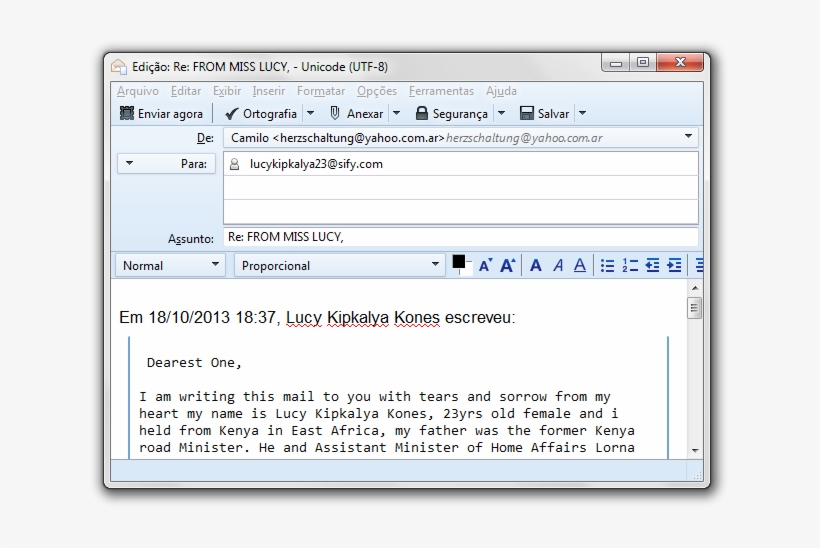Click the Enviar agora send button
Image resolution: width=820 pixels, height=548 pixels.
click(161, 113)
